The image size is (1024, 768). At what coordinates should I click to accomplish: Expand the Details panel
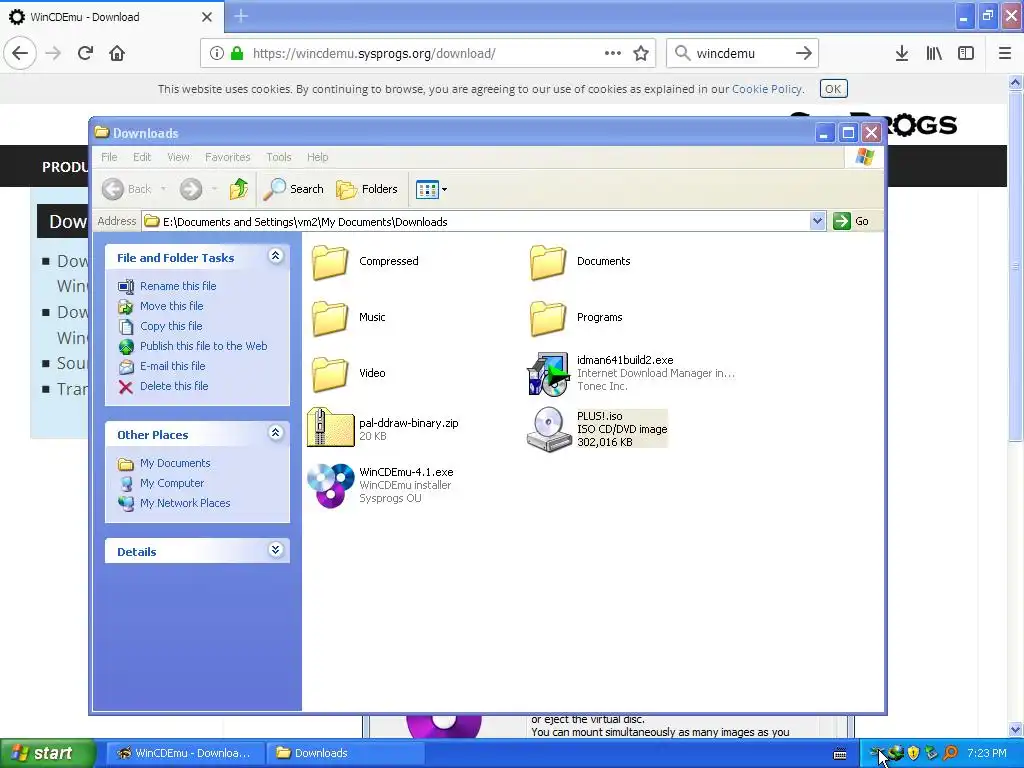click(276, 550)
